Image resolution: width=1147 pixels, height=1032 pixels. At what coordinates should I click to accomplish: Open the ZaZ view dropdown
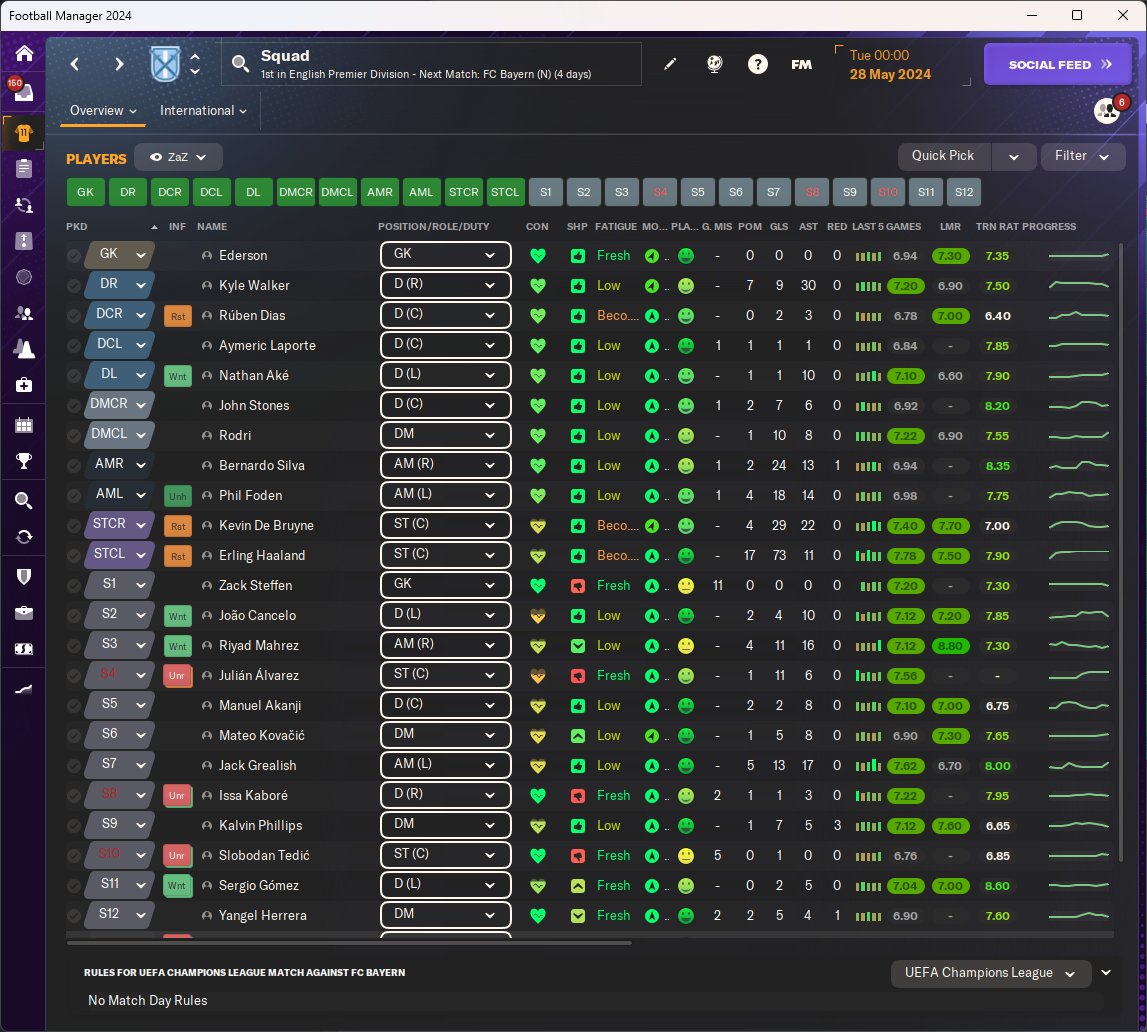pyautogui.click(x=178, y=157)
